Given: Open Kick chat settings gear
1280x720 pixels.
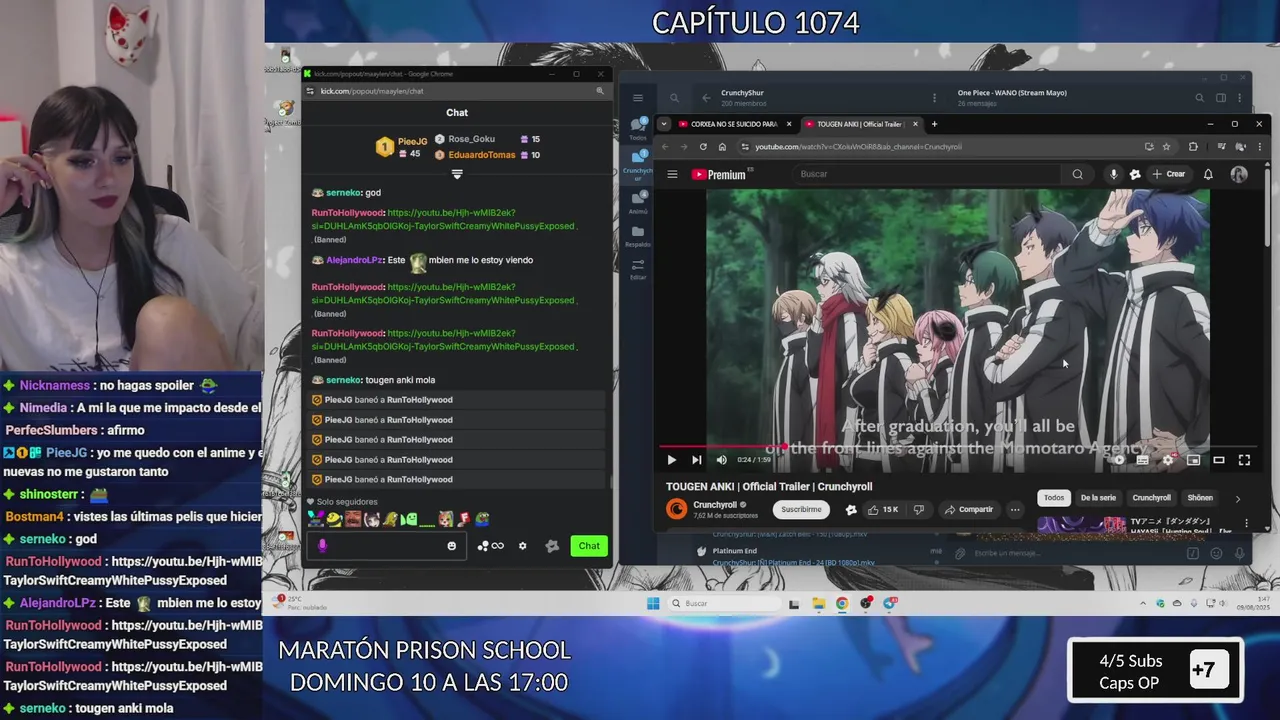Looking at the screenshot, I should coord(522,546).
